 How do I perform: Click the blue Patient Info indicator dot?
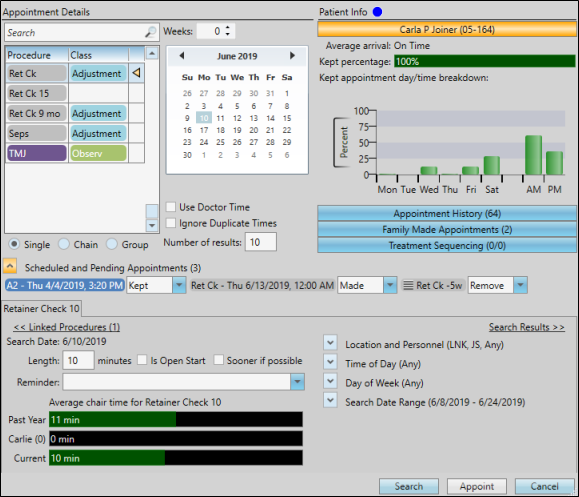[x=377, y=12]
